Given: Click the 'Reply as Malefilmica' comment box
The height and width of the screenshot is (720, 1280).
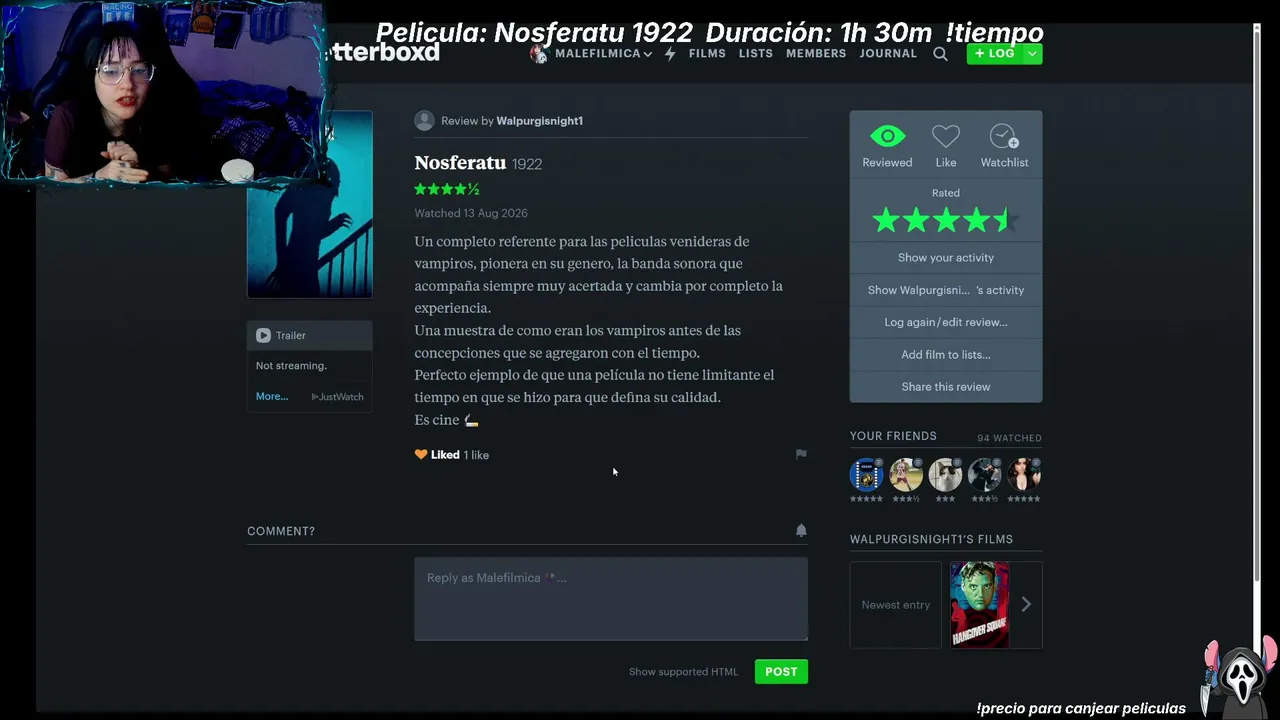Looking at the screenshot, I should (611, 598).
